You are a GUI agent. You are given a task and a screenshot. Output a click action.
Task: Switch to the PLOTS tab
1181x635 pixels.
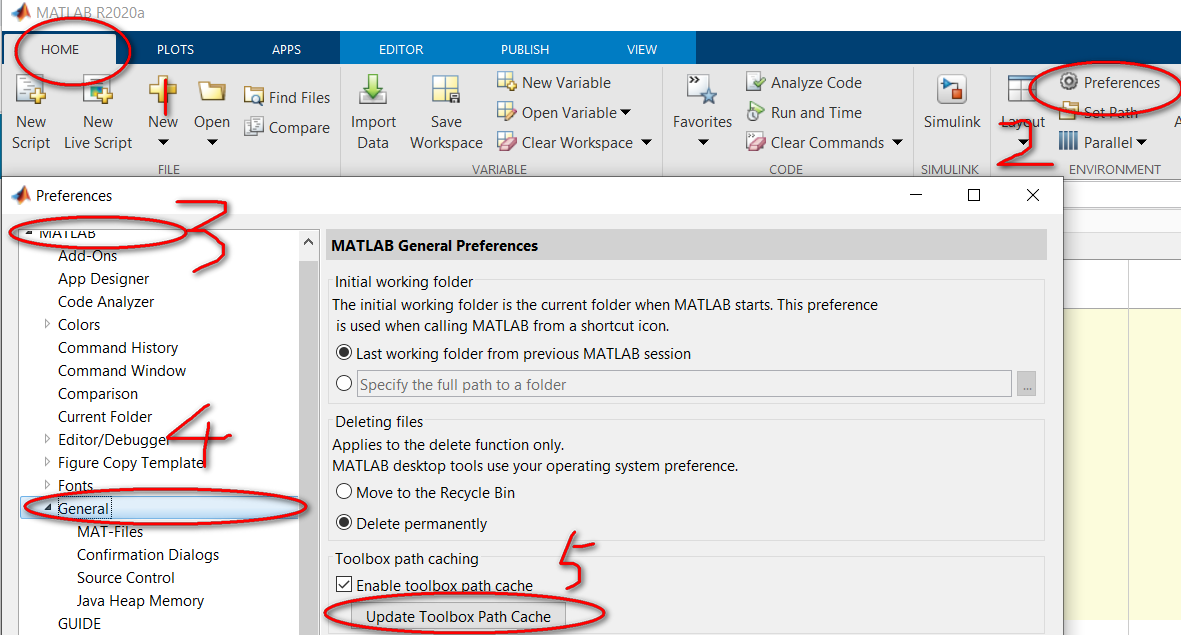click(x=175, y=49)
